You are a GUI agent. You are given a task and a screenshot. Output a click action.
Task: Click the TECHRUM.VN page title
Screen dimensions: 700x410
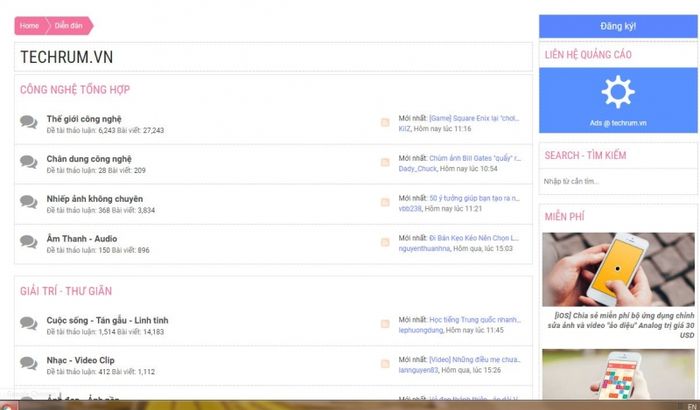pos(67,57)
